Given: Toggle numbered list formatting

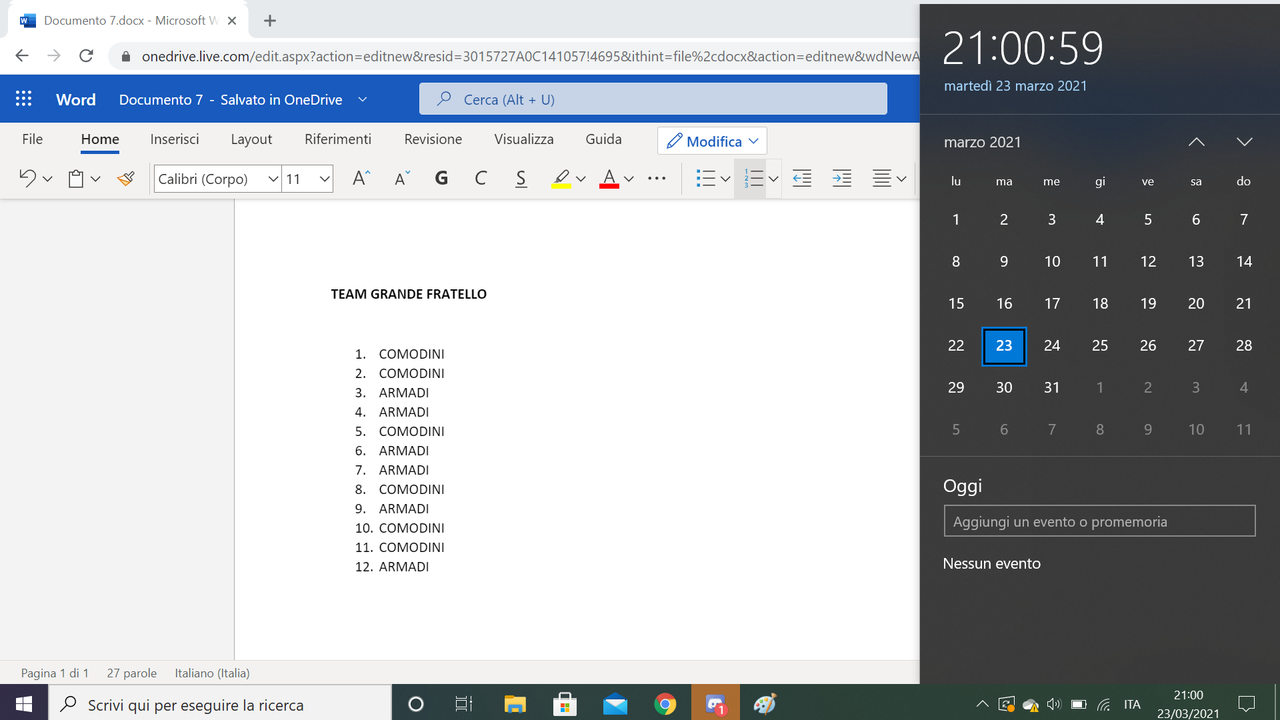Looking at the screenshot, I should point(754,178).
